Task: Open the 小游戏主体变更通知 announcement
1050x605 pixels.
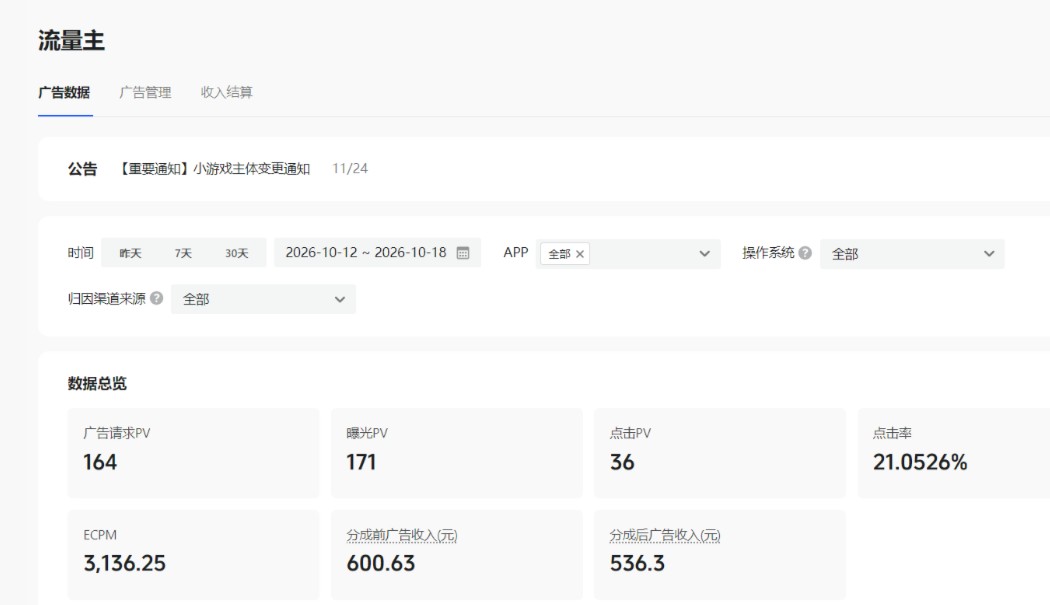Action: pos(214,169)
